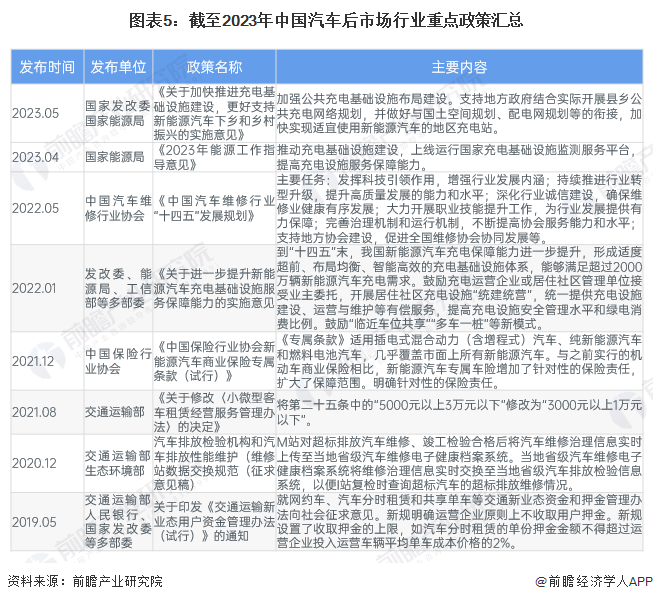Select the 2022.01 date cell

click(47, 288)
